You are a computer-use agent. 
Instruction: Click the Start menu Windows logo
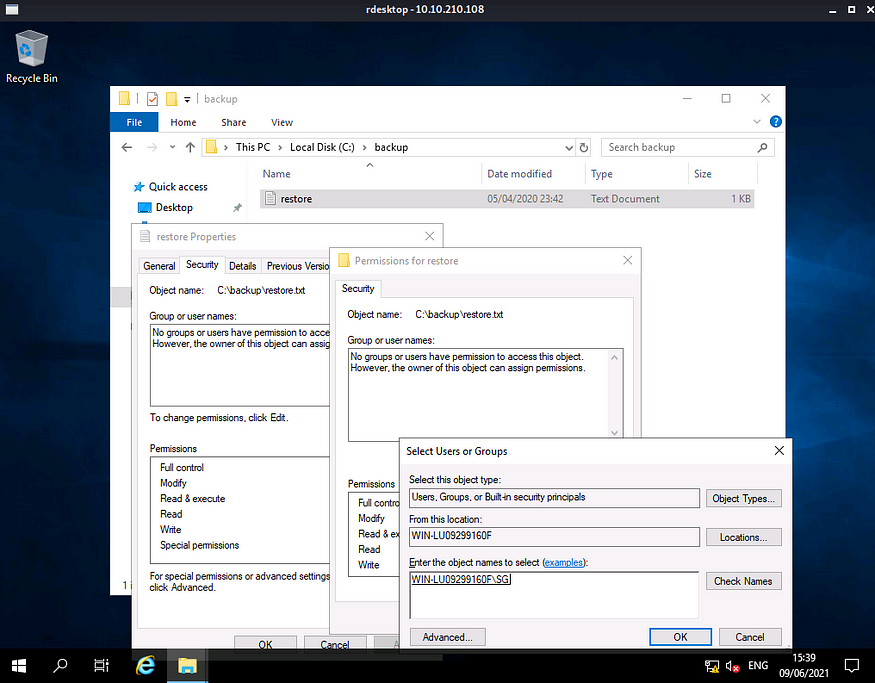tap(19, 665)
